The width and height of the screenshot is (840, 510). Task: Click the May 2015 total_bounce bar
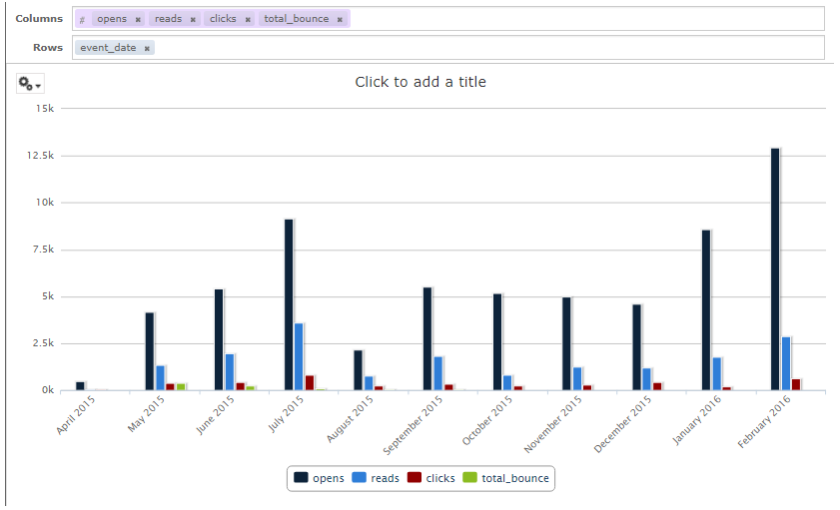coord(181,386)
